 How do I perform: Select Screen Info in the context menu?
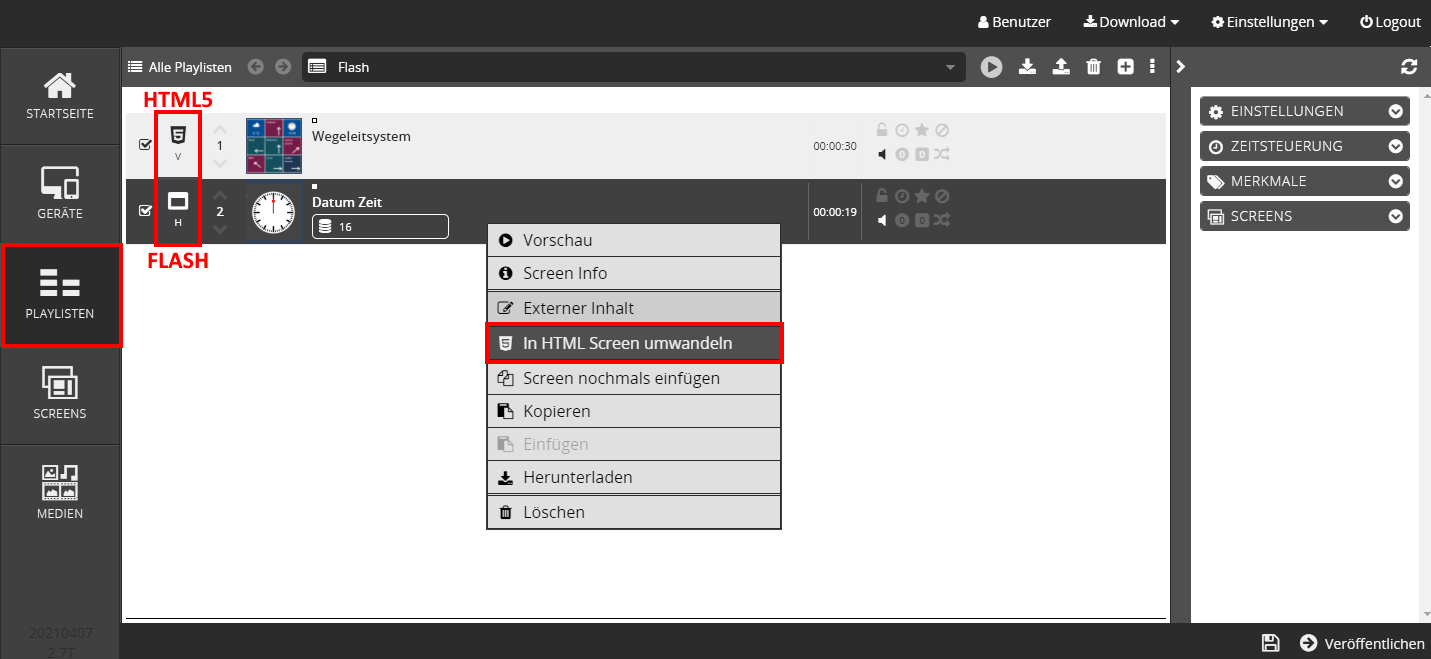pyautogui.click(x=634, y=273)
